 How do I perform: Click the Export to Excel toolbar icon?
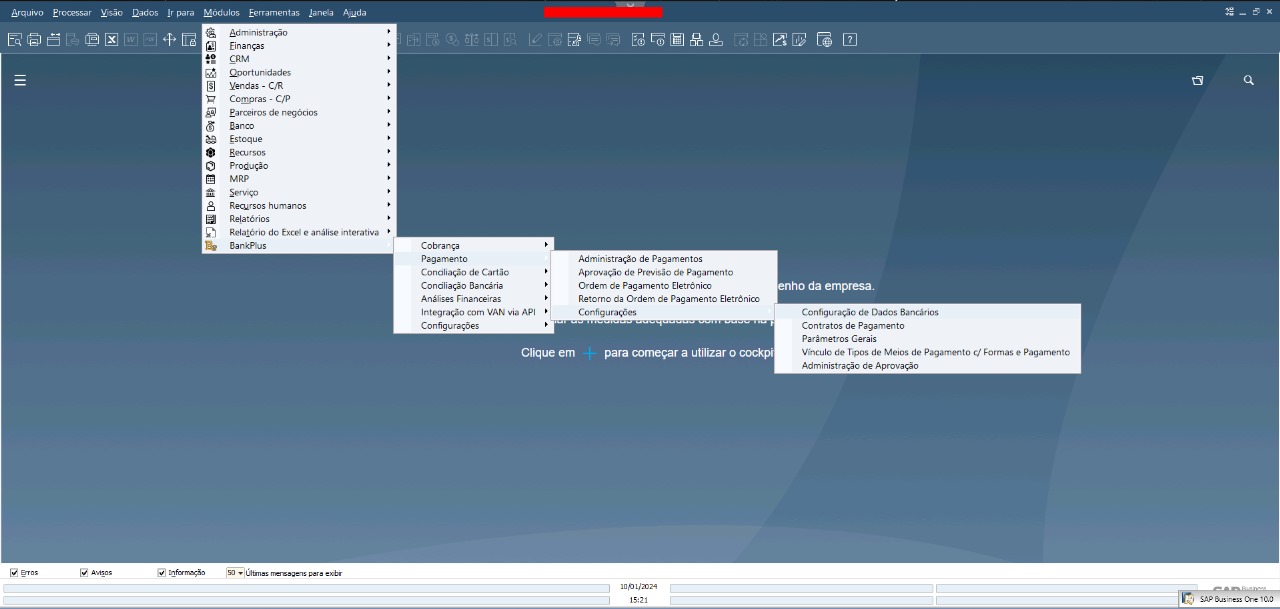pyautogui.click(x=111, y=40)
